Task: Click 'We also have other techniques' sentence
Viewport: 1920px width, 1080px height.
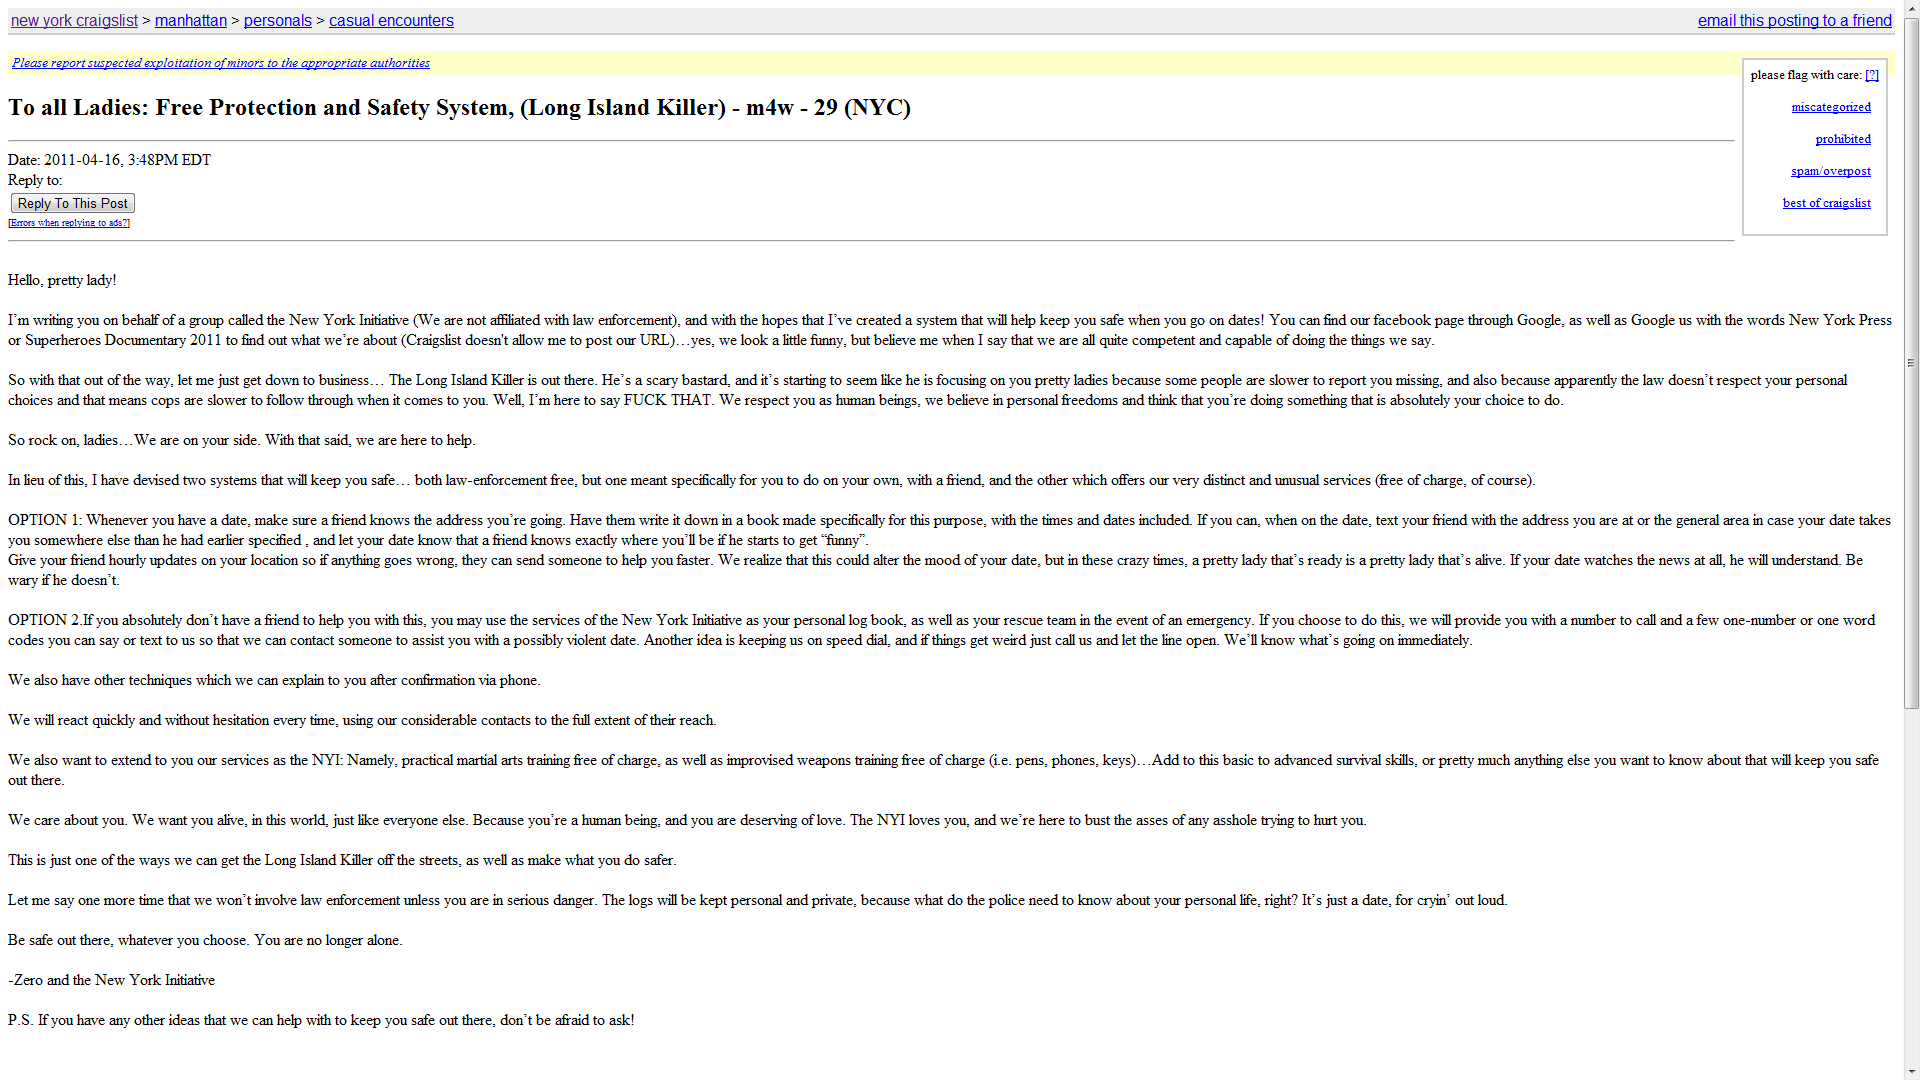Action: pos(274,680)
